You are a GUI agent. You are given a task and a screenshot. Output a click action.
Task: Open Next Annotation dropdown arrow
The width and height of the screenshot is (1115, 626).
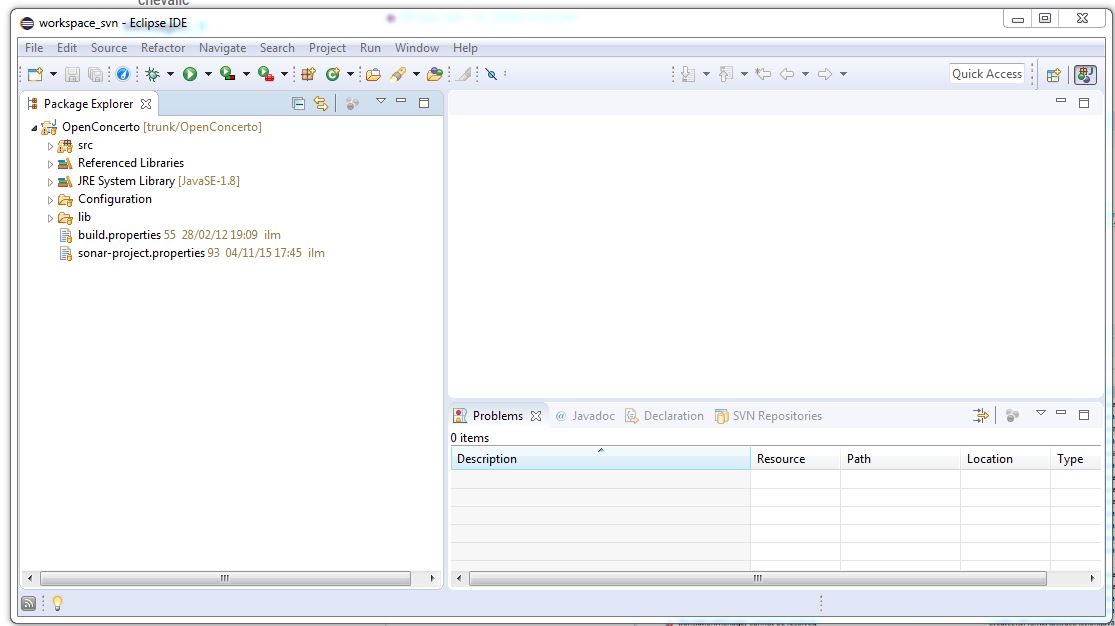click(x=706, y=74)
